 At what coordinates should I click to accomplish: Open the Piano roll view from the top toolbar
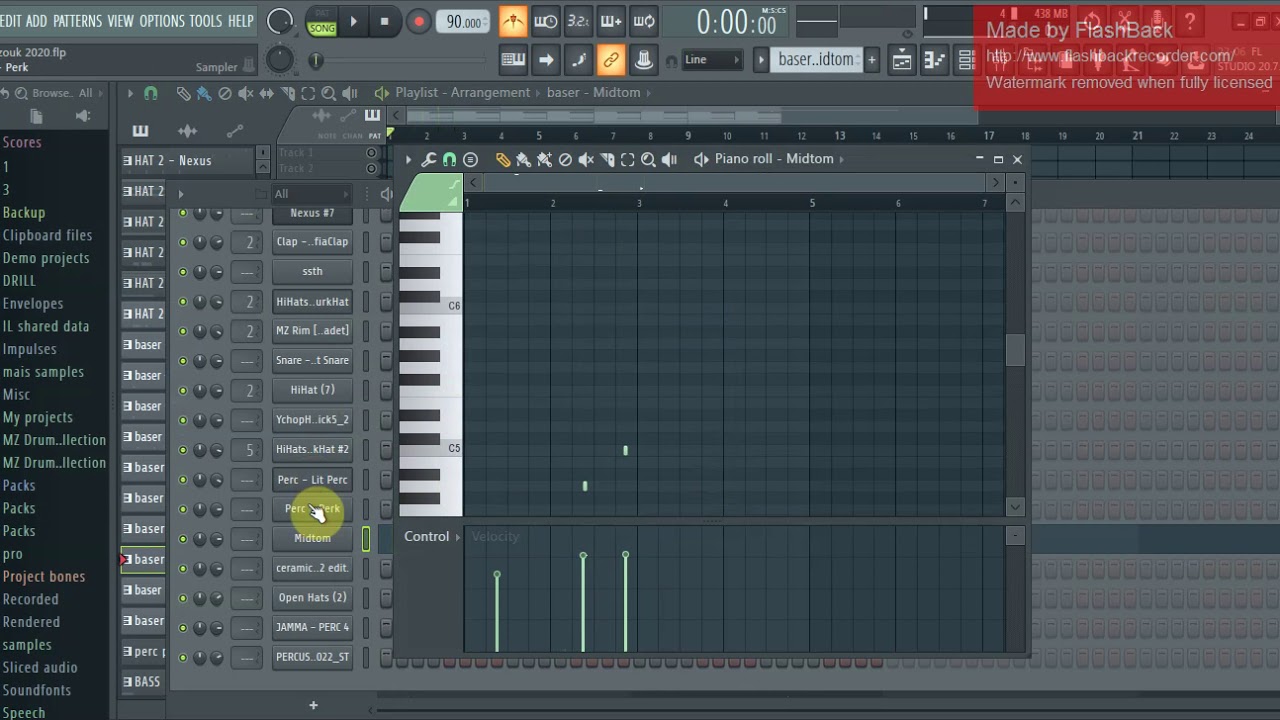934,60
